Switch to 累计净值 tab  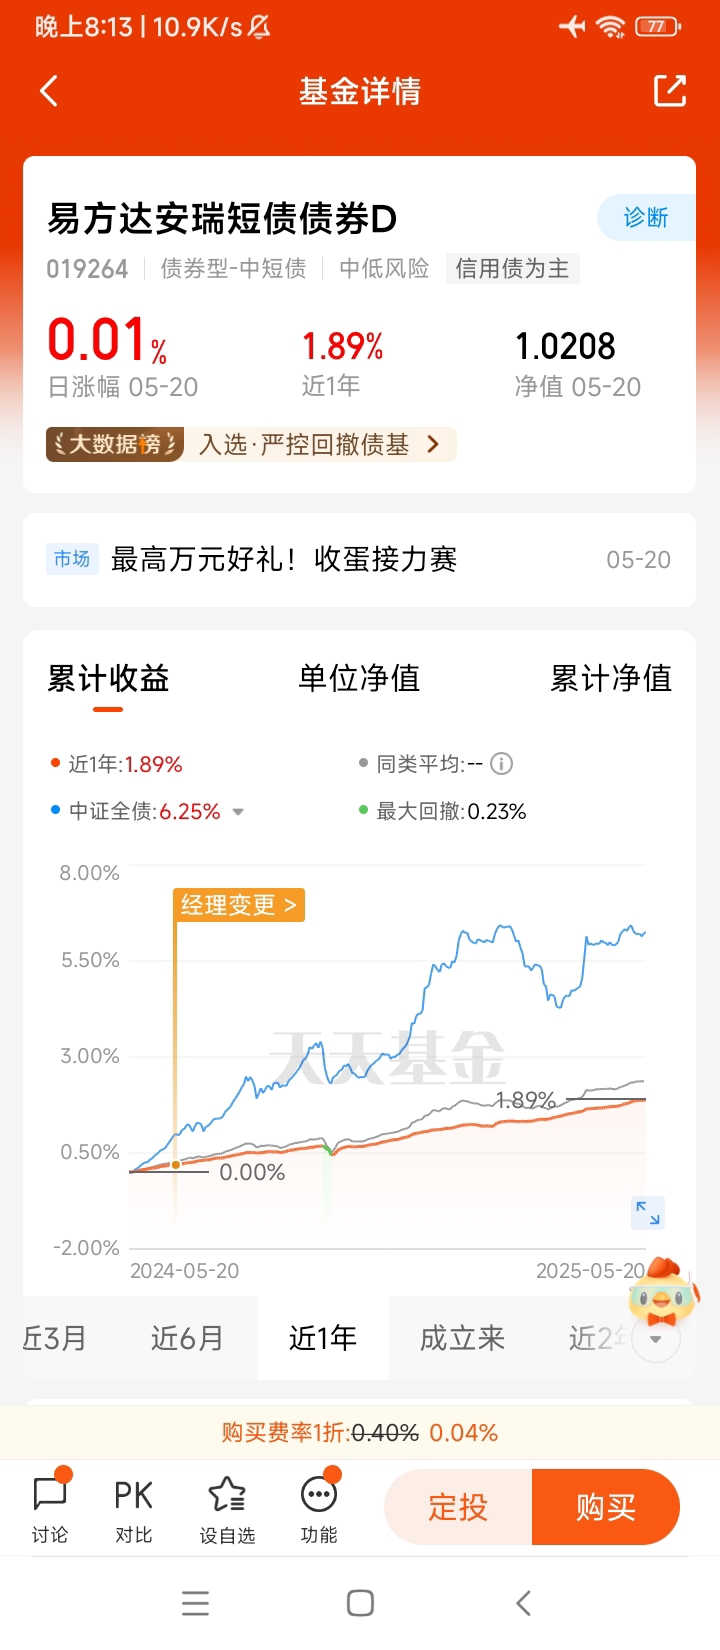(x=611, y=679)
